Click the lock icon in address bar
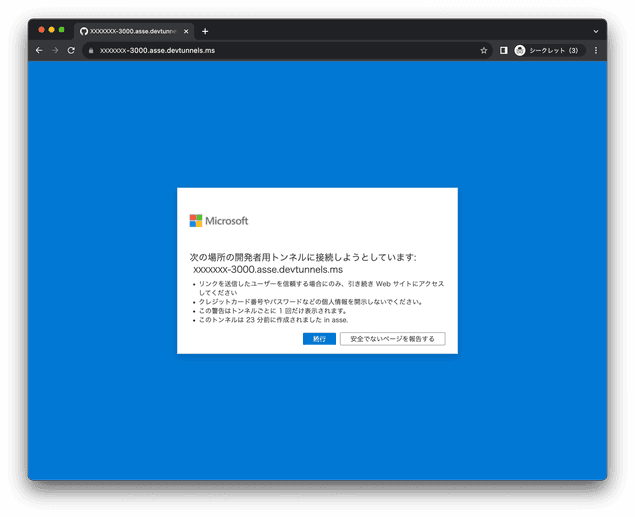 coord(91,50)
